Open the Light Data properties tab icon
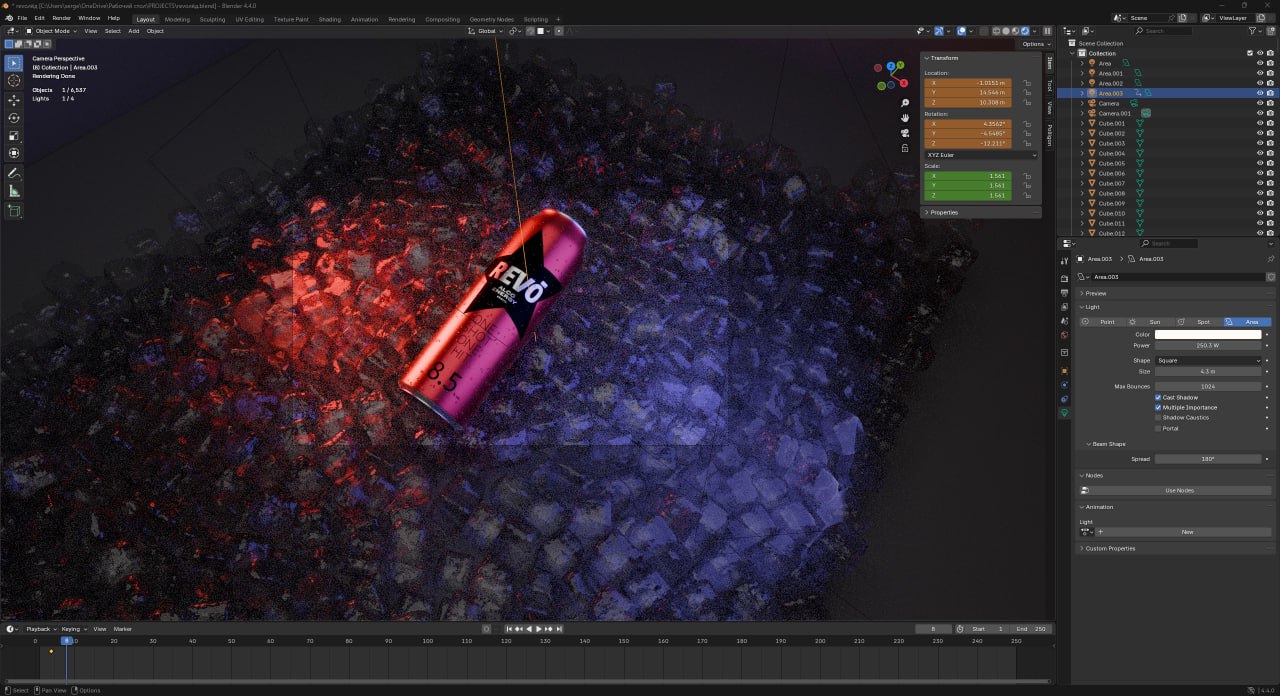Image resolution: width=1280 pixels, height=696 pixels. coord(1064,413)
